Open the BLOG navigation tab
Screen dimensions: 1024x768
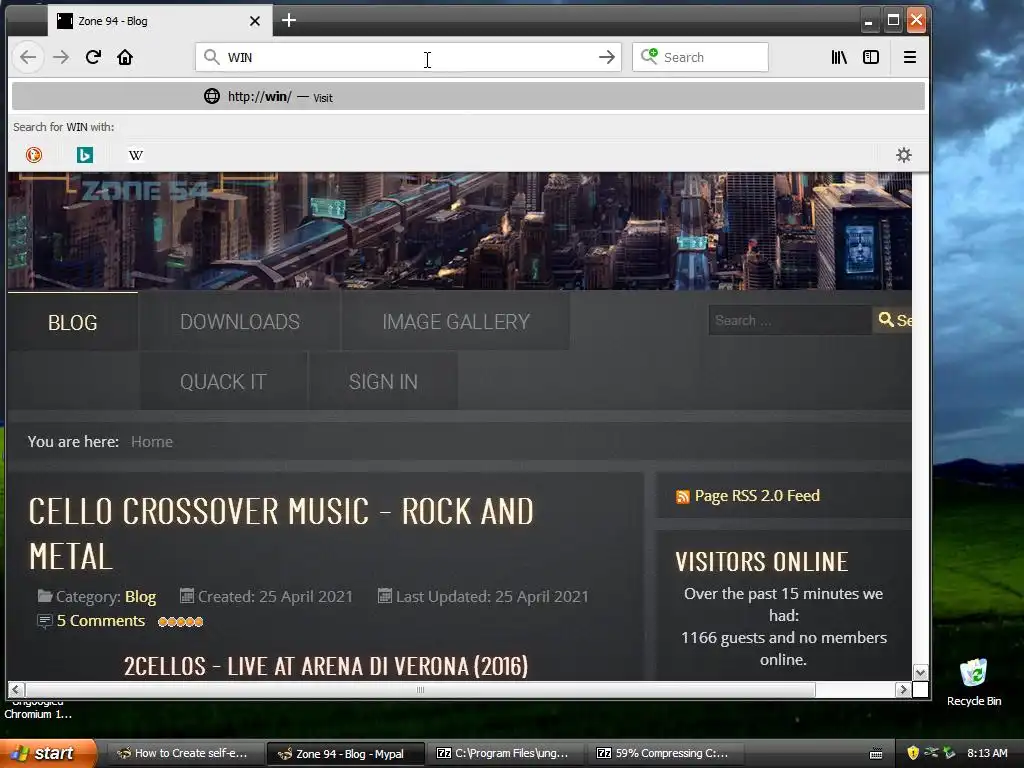pyautogui.click(x=72, y=322)
